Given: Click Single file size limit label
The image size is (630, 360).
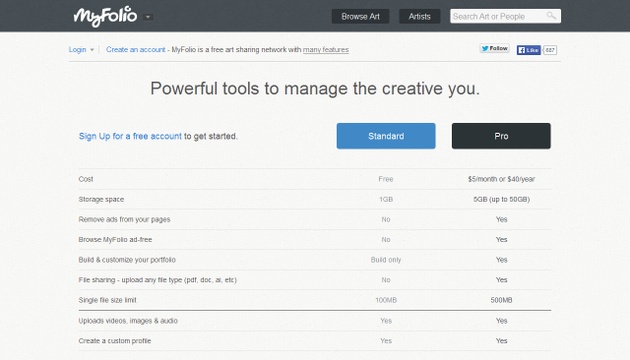Looking at the screenshot, I should [x=107, y=300].
